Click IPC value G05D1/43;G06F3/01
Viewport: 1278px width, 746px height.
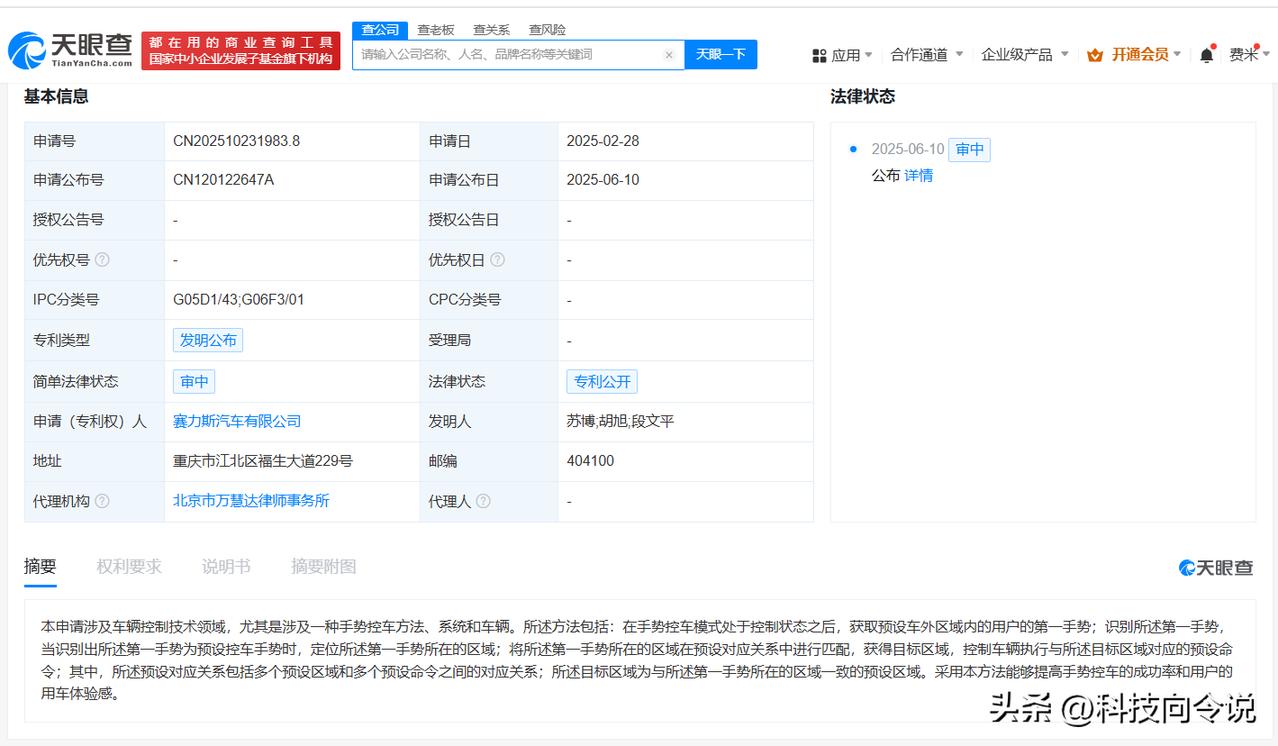click(238, 300)
